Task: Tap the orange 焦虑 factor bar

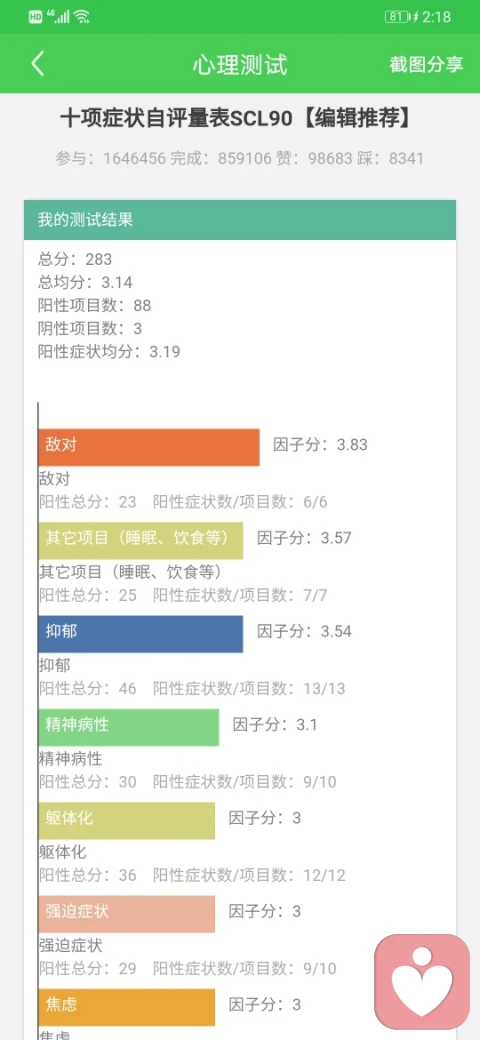Action: (x=127, y=1008)
